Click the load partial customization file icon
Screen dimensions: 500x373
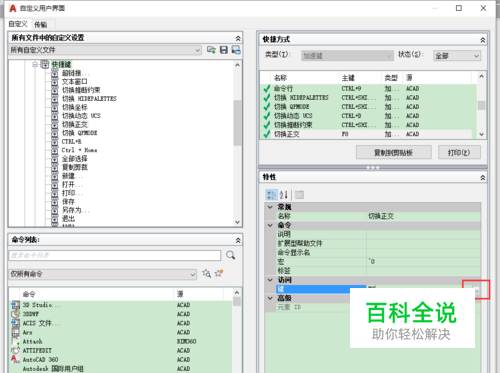click(211, 50)
